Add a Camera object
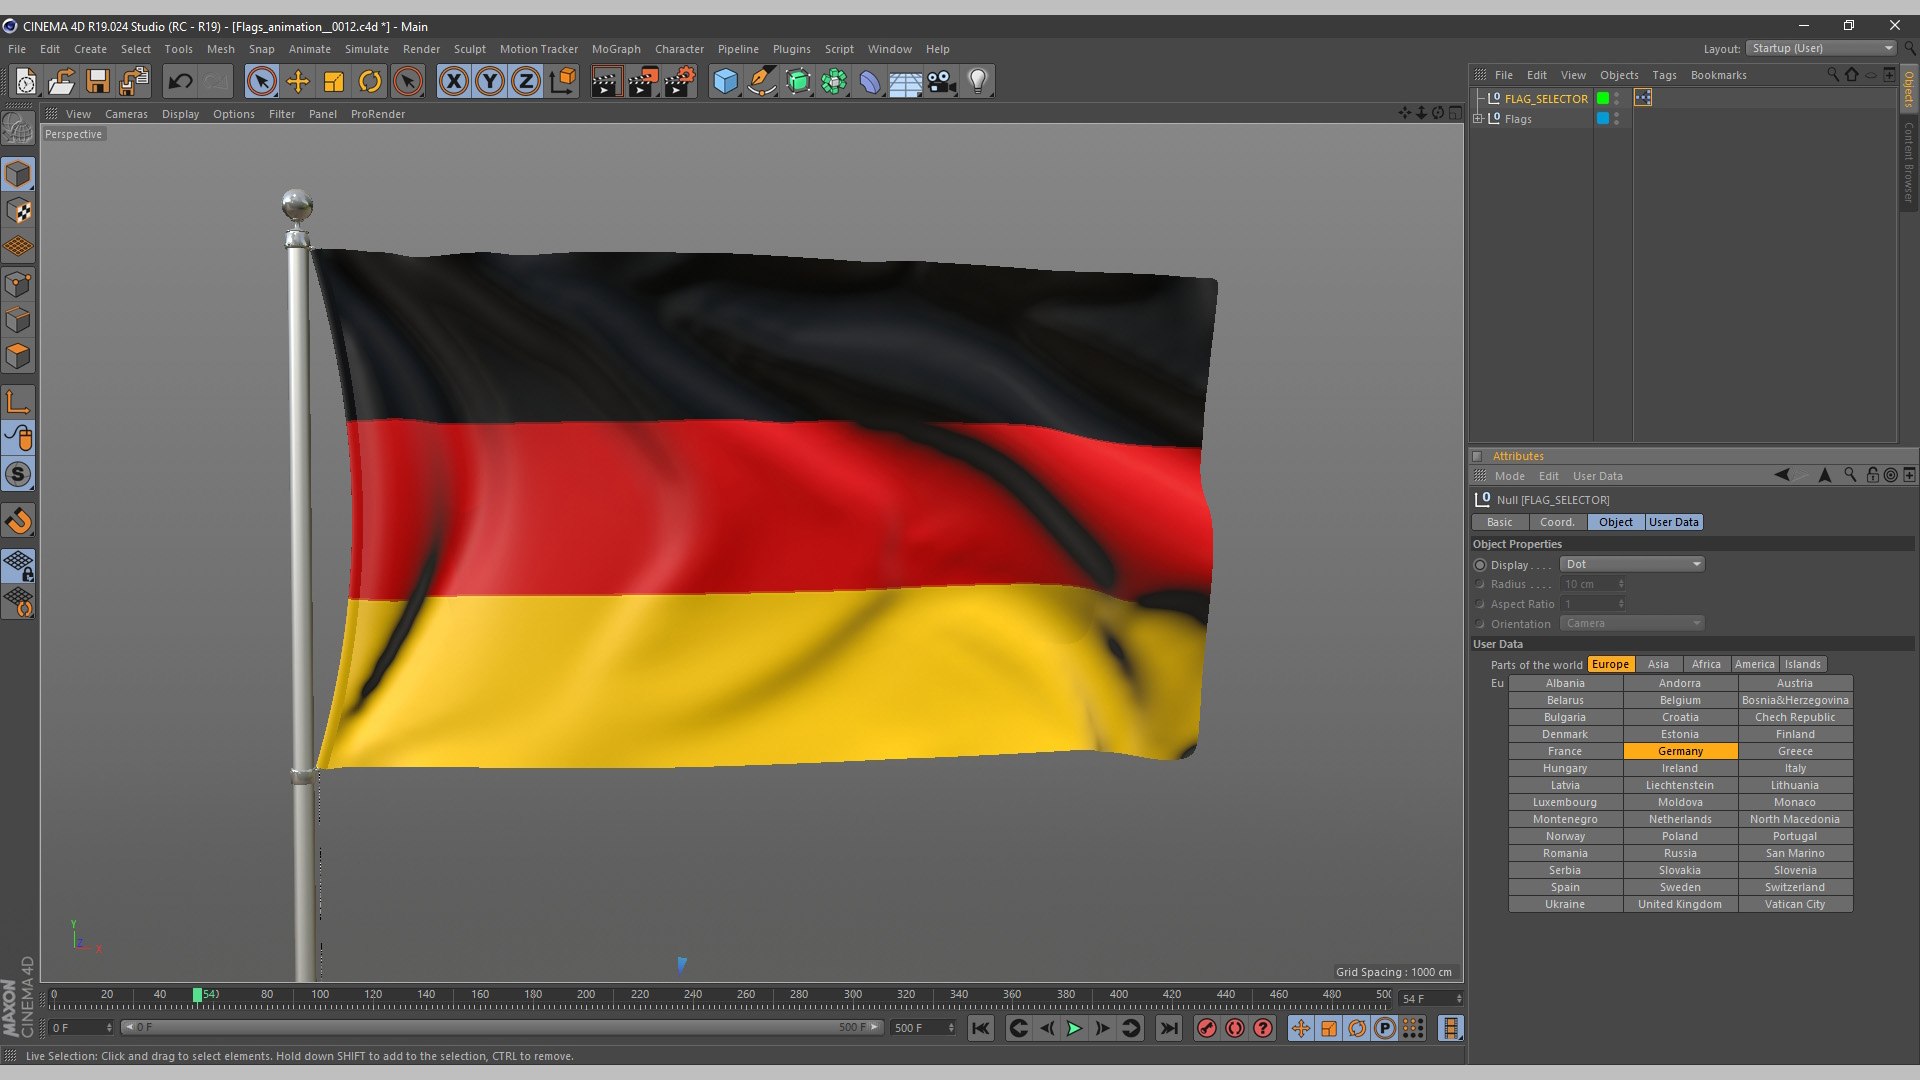The image size is (1920, 1080). point(942,81)
